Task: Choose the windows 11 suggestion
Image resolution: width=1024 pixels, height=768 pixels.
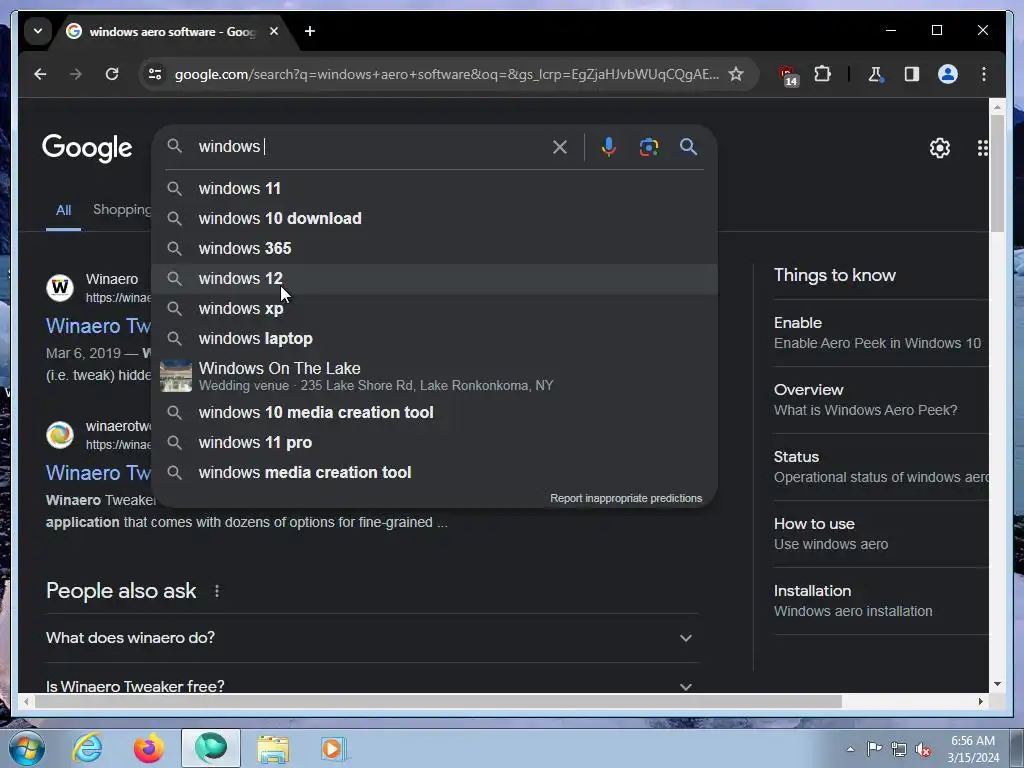Action: 434,189
